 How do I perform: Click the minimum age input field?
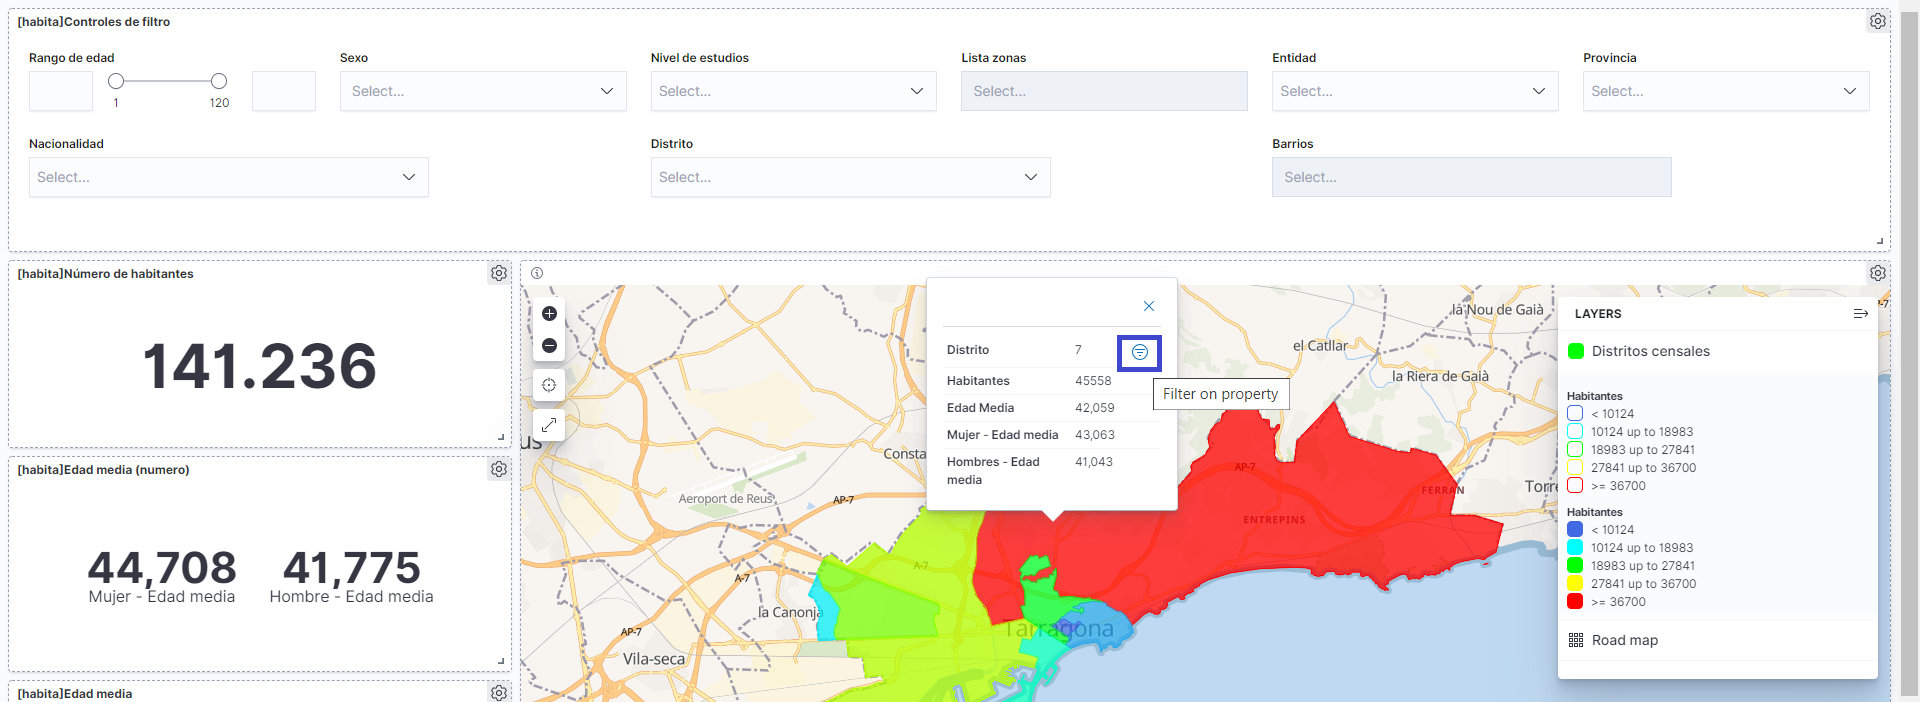coord(61,91)
